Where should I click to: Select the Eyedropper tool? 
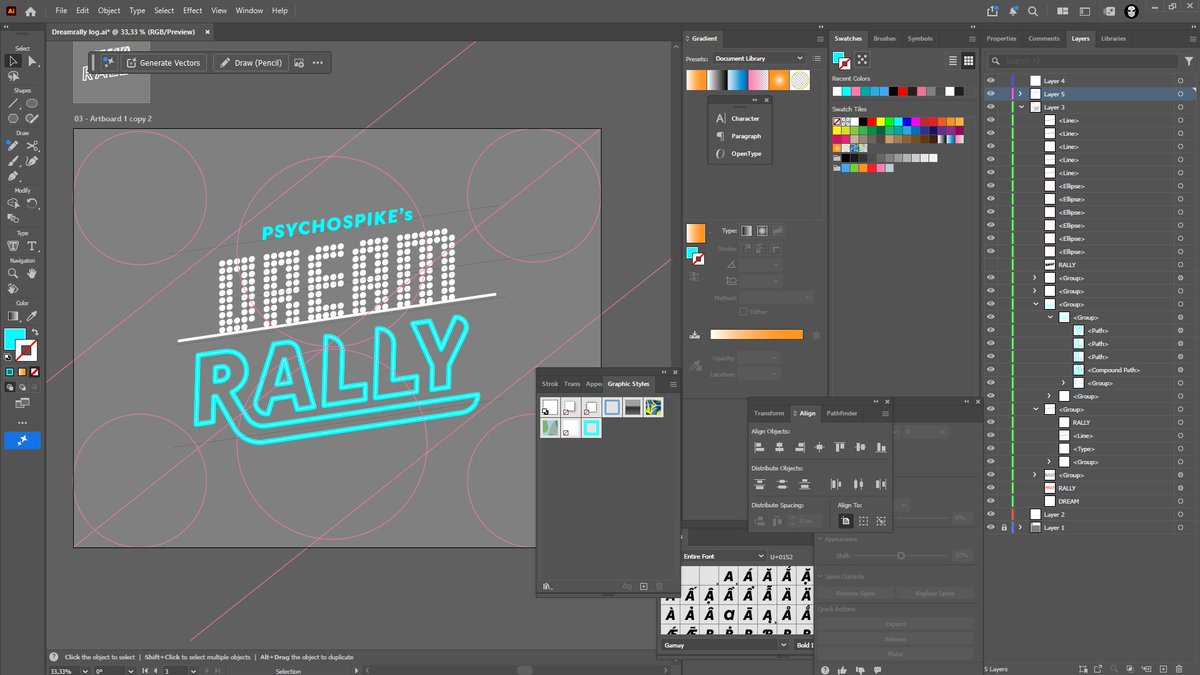(x=32, y=316)
